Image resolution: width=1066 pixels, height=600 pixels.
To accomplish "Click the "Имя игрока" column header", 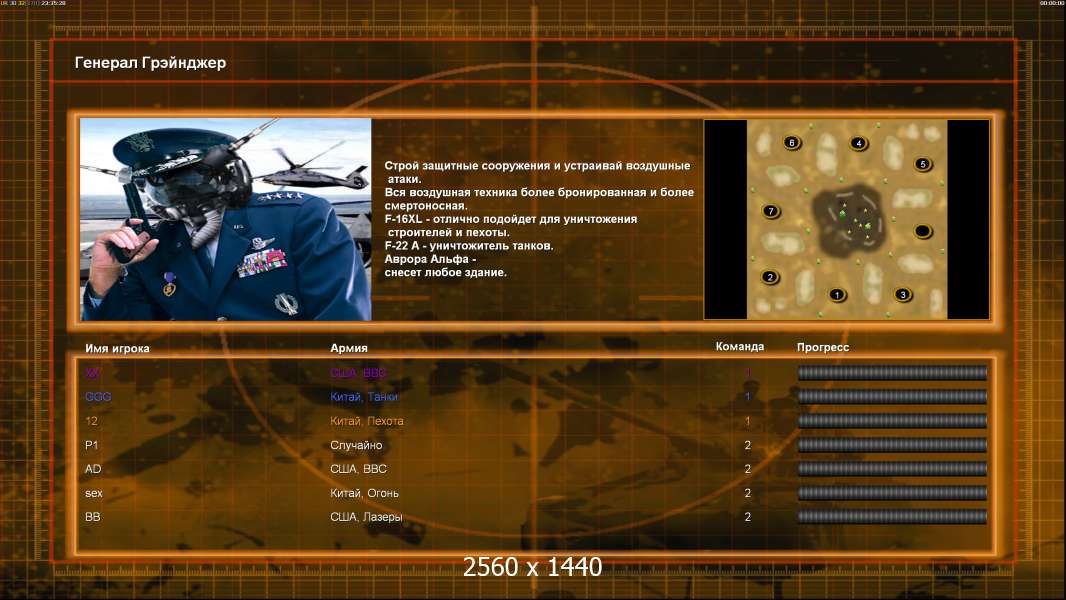I will click(x=117, y=348).
